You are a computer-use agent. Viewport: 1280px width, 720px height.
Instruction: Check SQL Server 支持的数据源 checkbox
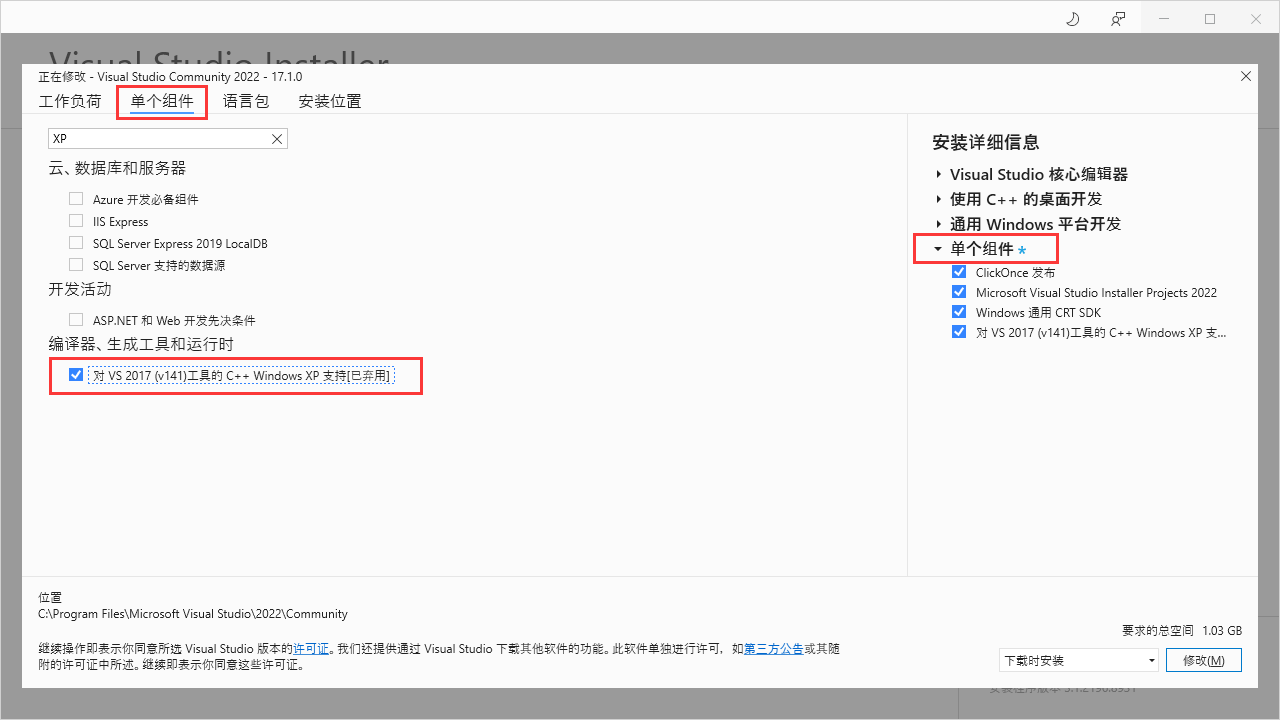click(76, 265)
